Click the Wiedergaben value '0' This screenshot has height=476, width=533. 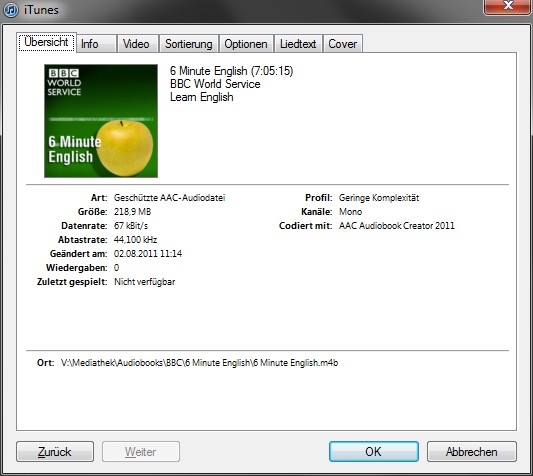click(117, 268)
